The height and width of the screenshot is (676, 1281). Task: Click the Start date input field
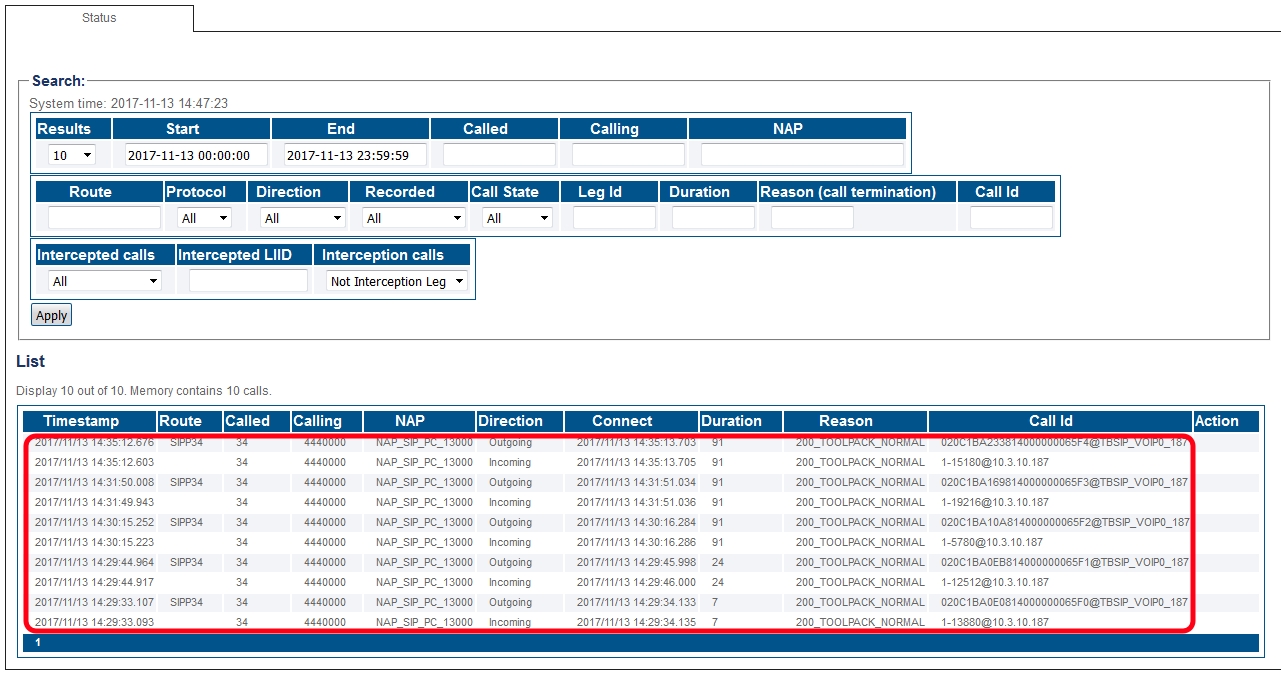pyautogui.click(x=196, y=155)
